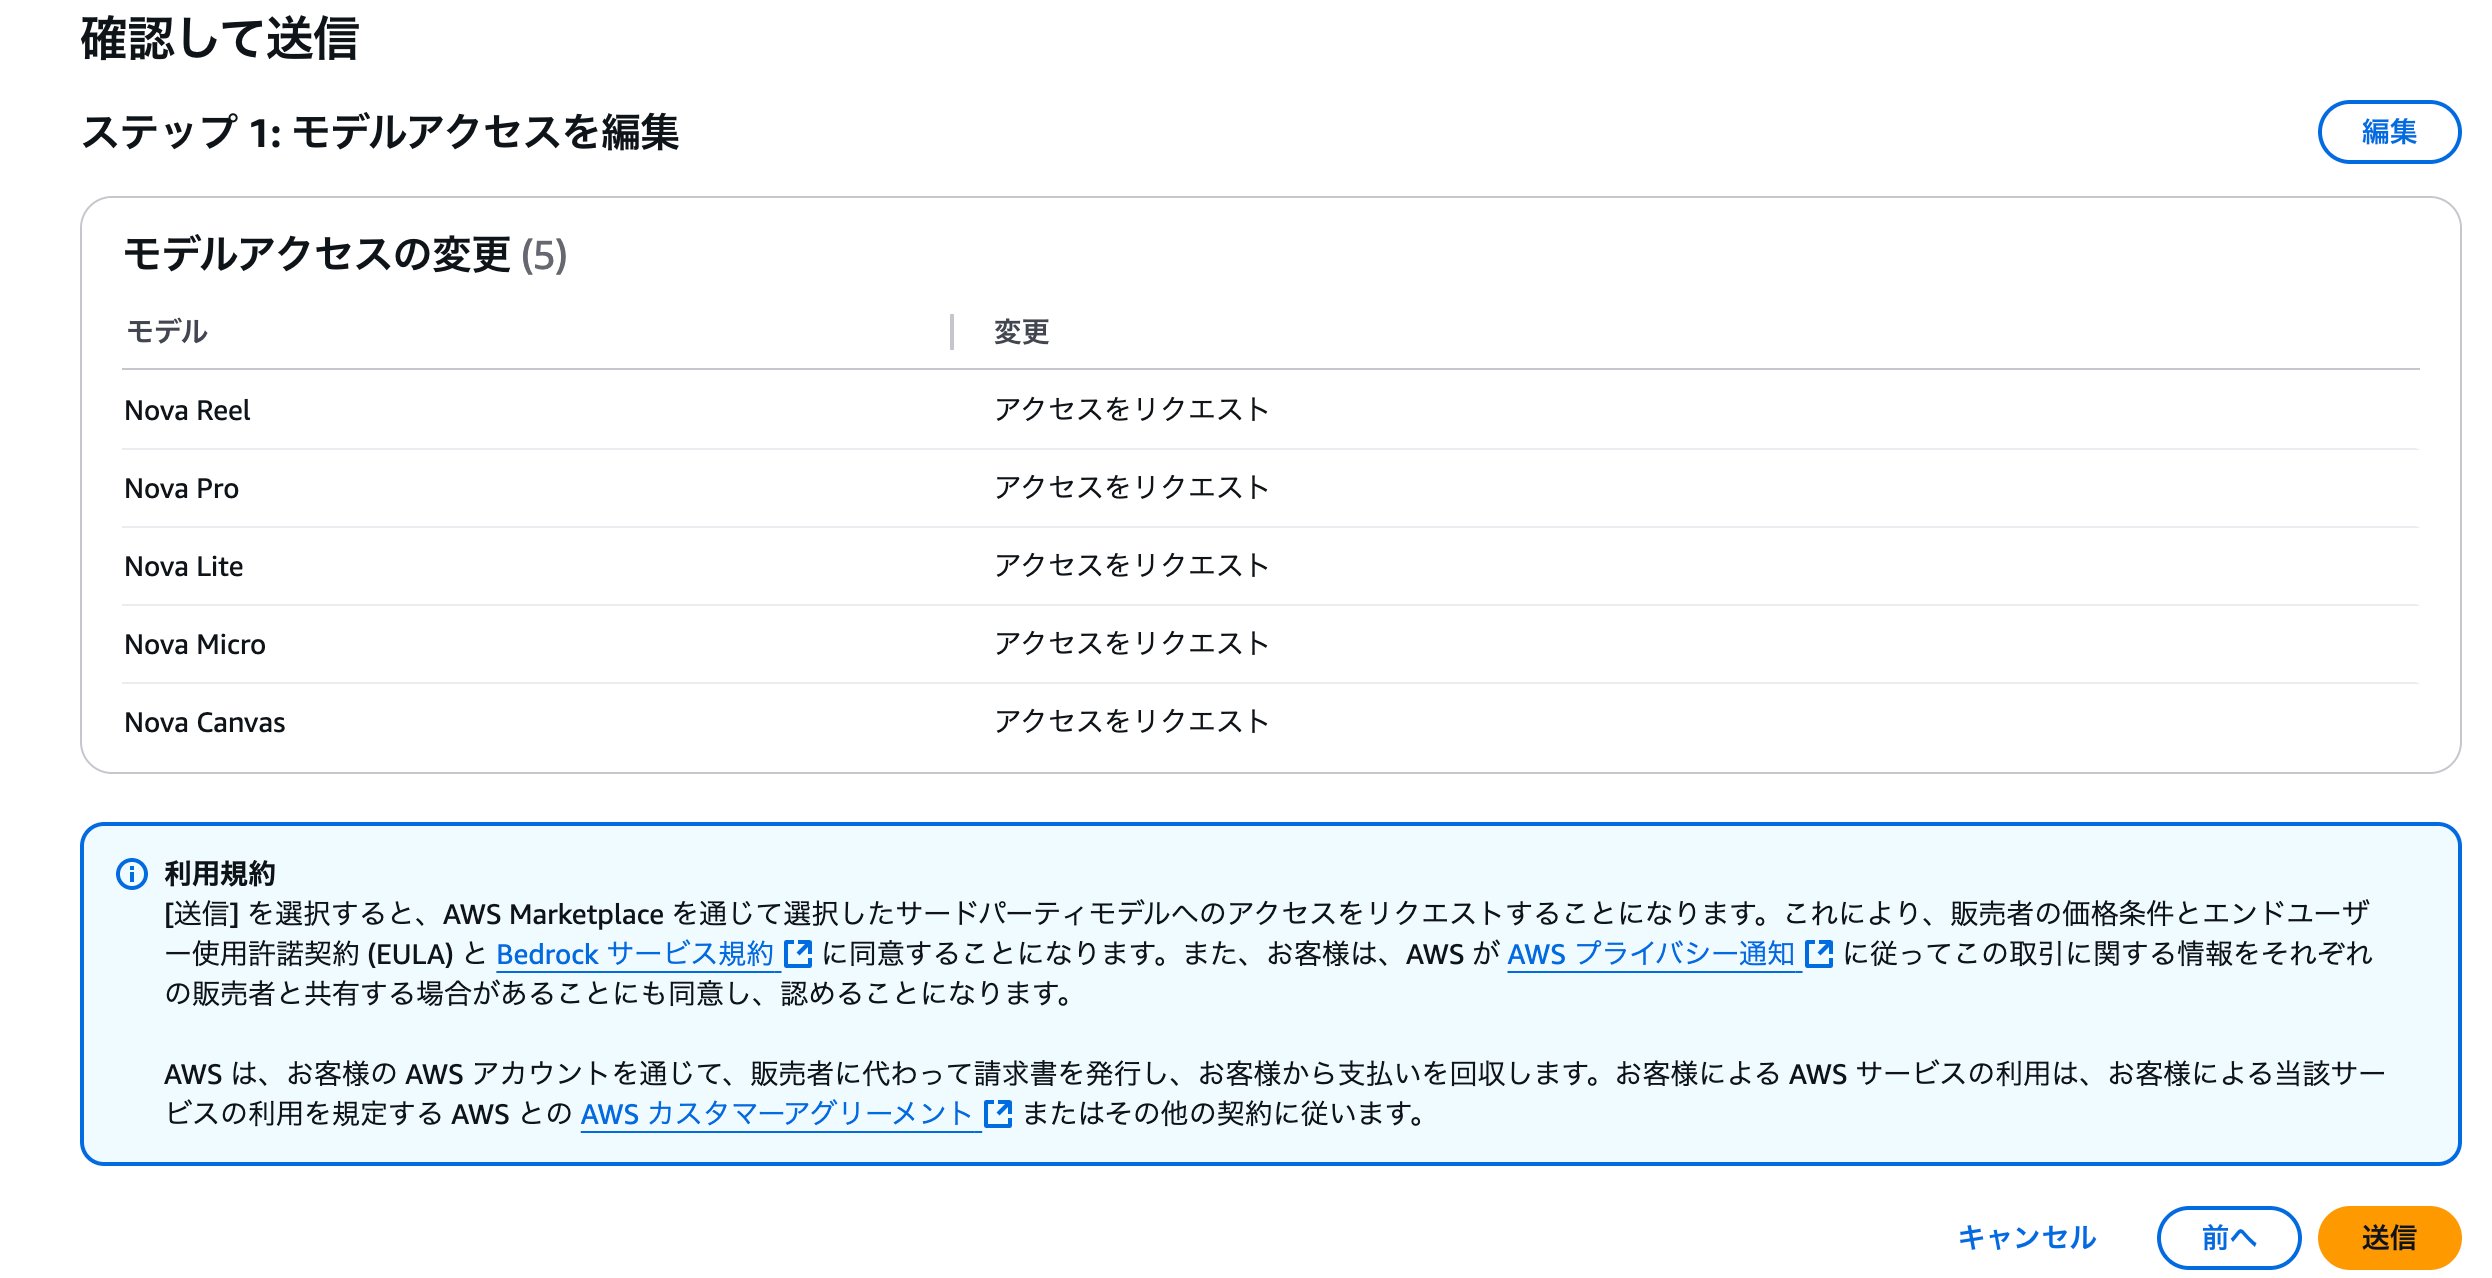Screen dimensions: 2492x1278
Task: Click アクセスをリクエスト in the Nova Lite row
Action: [x=1131, y=565]
